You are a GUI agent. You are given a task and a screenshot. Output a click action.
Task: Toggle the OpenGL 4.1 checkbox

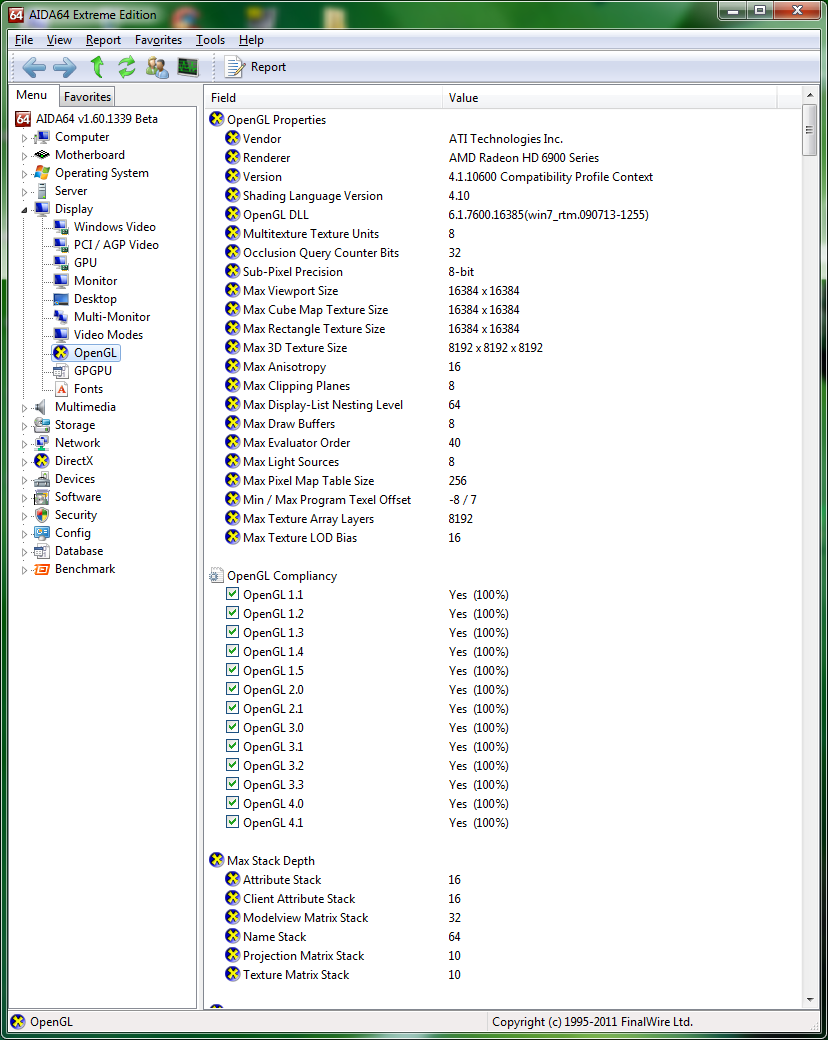point(232,822)
